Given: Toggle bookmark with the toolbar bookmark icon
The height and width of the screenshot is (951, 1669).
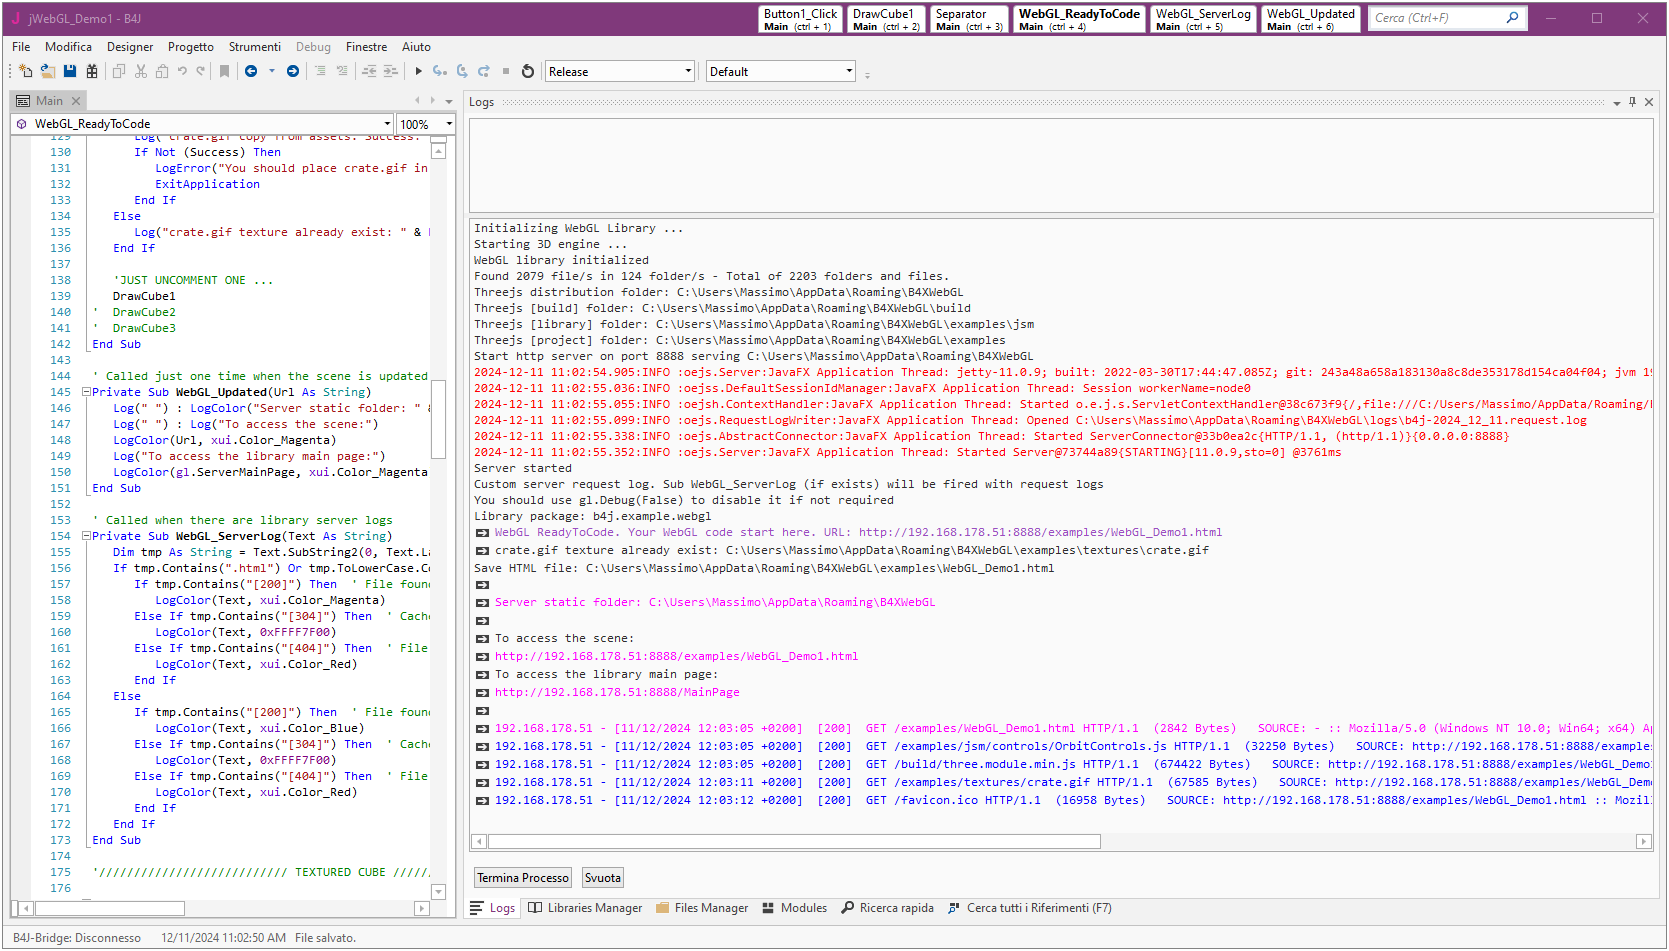Looking at the screenshot, I should pyautogui.click(x=224, y=71).
